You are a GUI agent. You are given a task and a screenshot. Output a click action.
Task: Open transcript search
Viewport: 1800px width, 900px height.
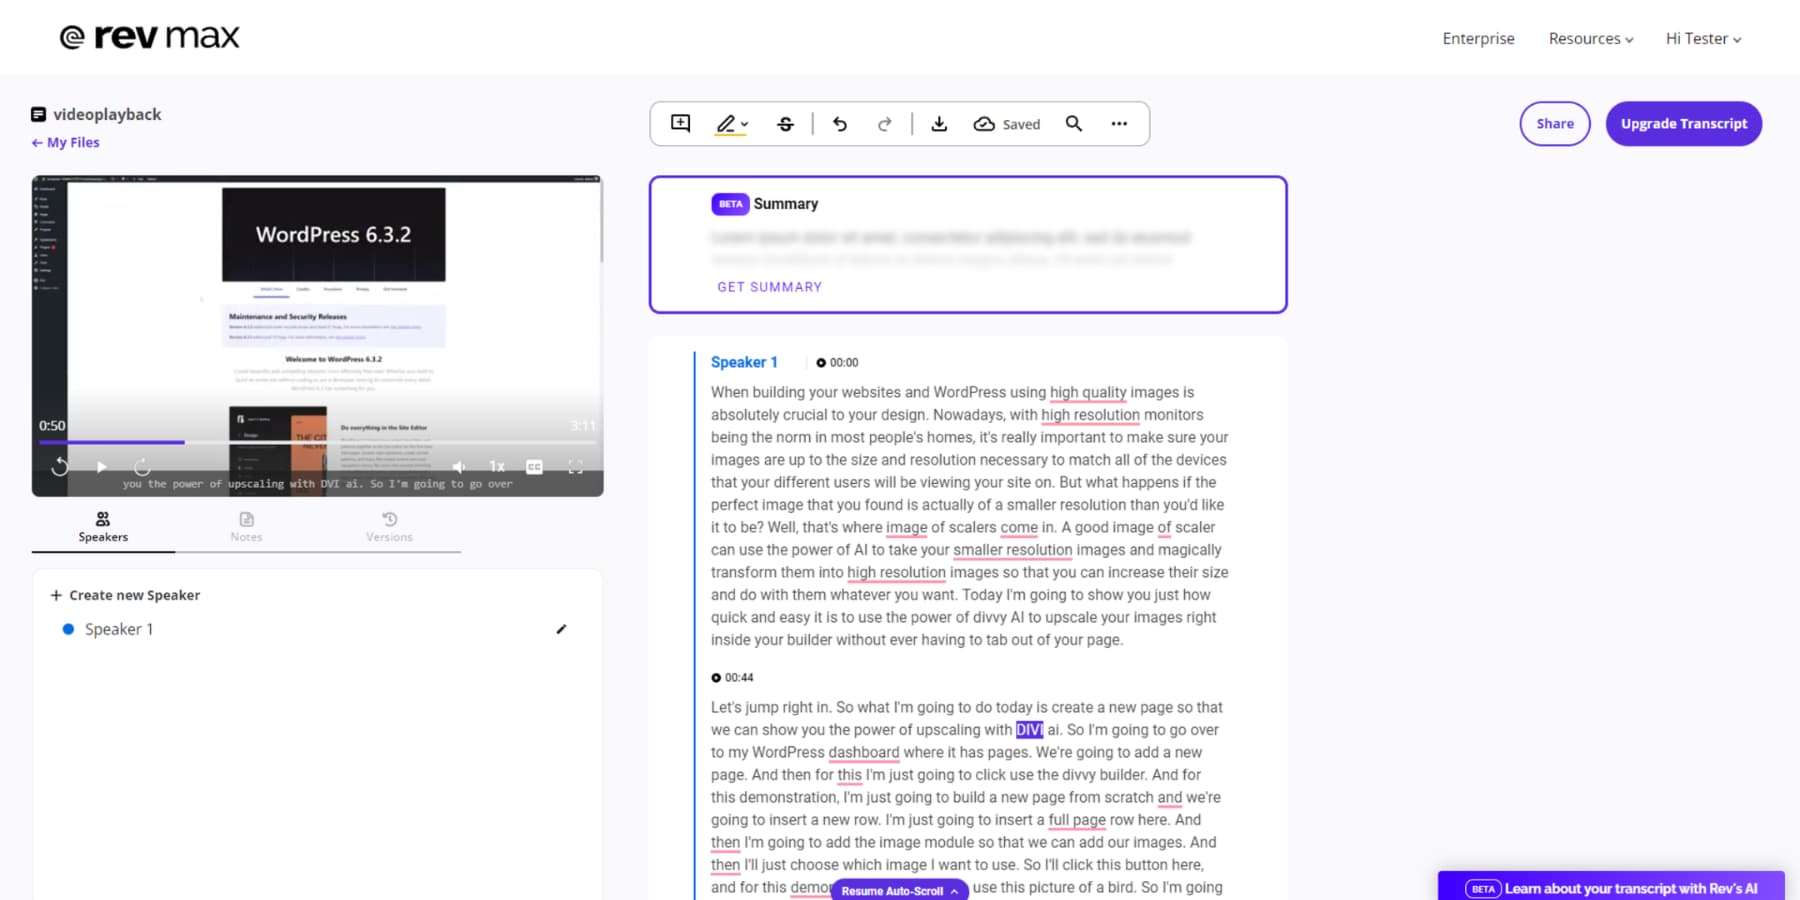(x=1073, y=123)
